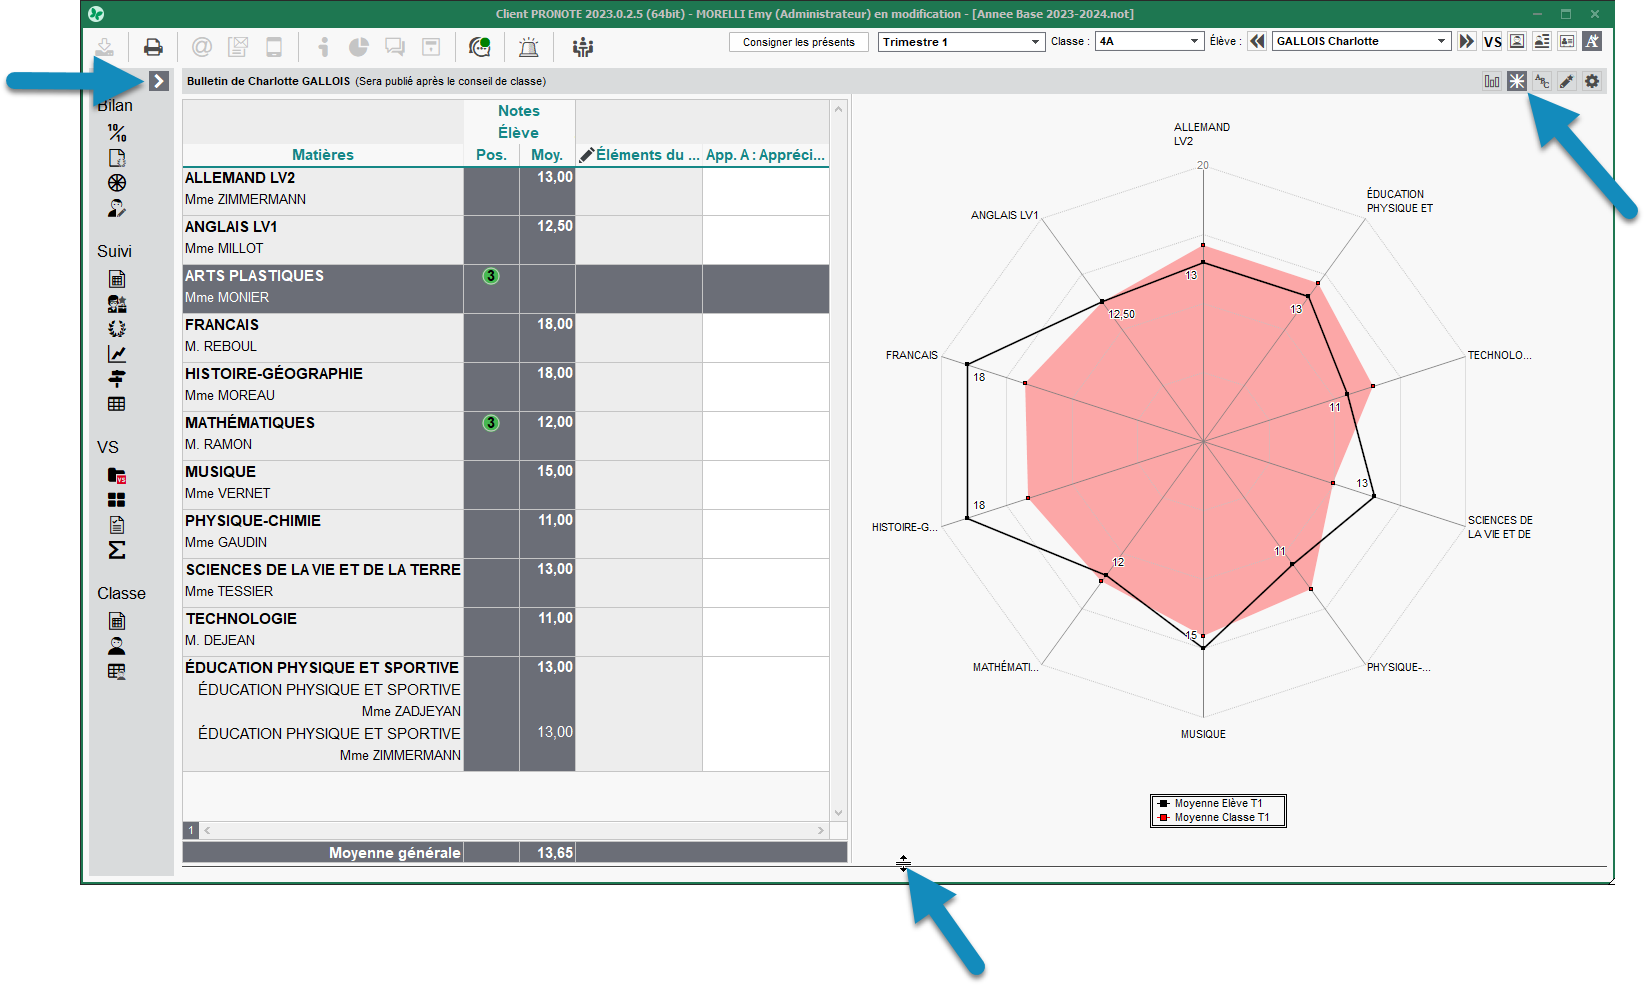This screenshot has width=1647, height=1000.
Task: Click the appreciation cell for ALLEMAND LV2
Action: (766, 191)
